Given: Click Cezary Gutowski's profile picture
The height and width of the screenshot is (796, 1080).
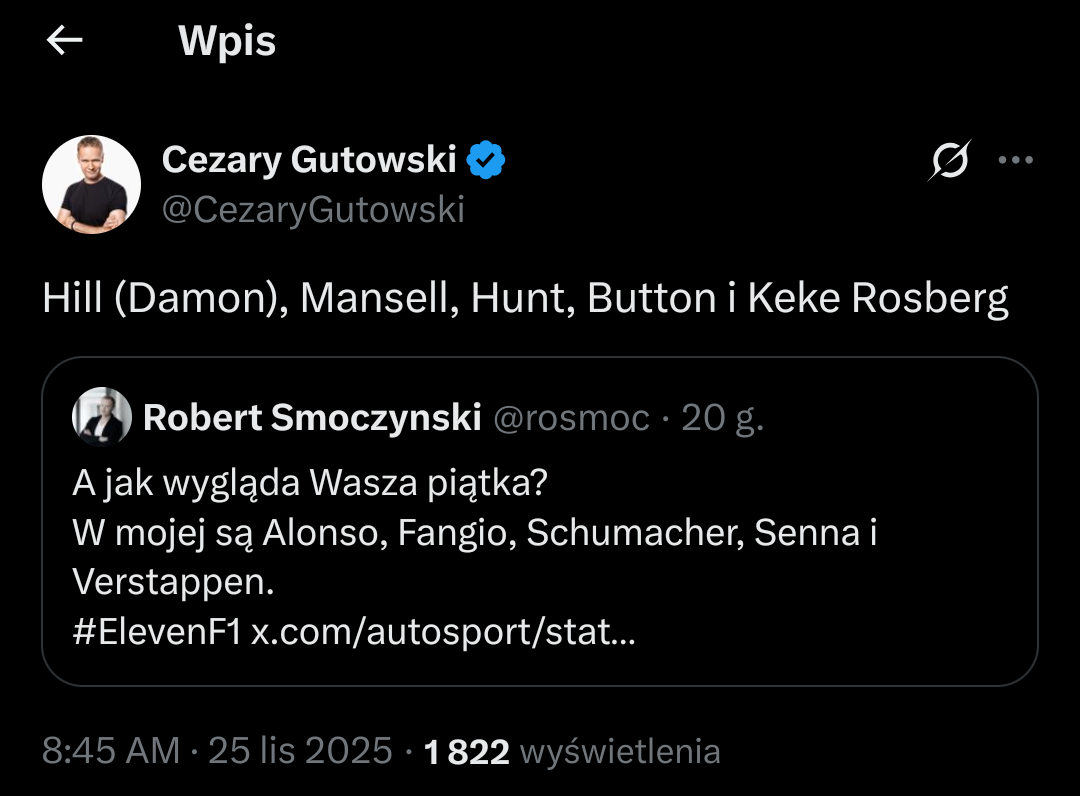Looking at the screenshot, I should coord(91,185).
